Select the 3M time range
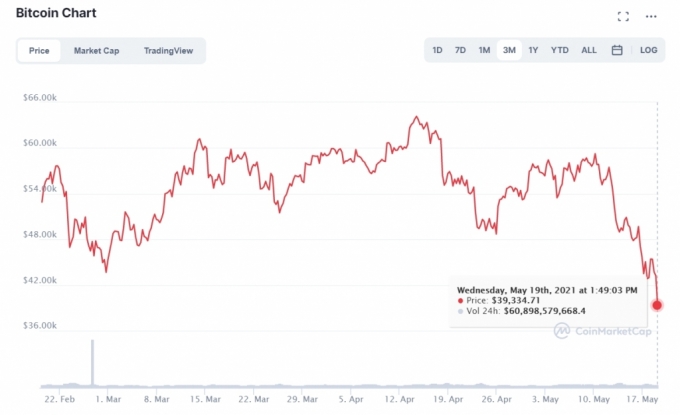680x415 pixels. (509, 50)
